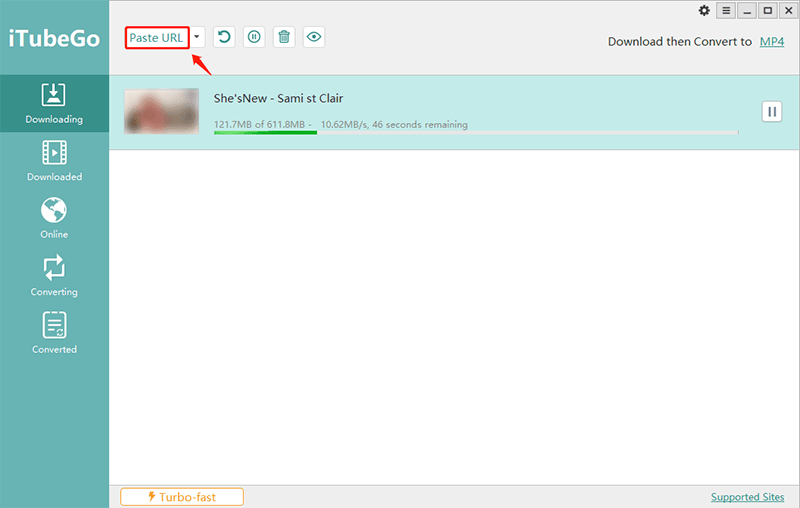This screenshot has width=800, height=508.
Task: Open the Converted tab
Action: [54, 334]
